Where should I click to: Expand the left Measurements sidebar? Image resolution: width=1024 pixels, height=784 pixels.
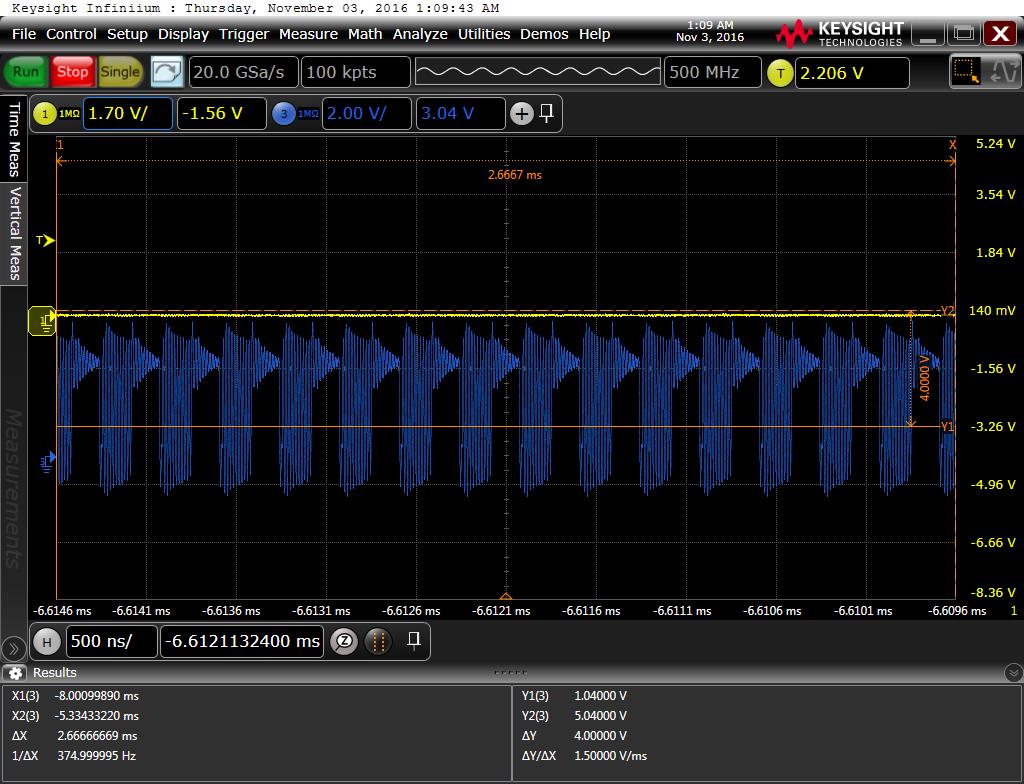click(13, 647)
